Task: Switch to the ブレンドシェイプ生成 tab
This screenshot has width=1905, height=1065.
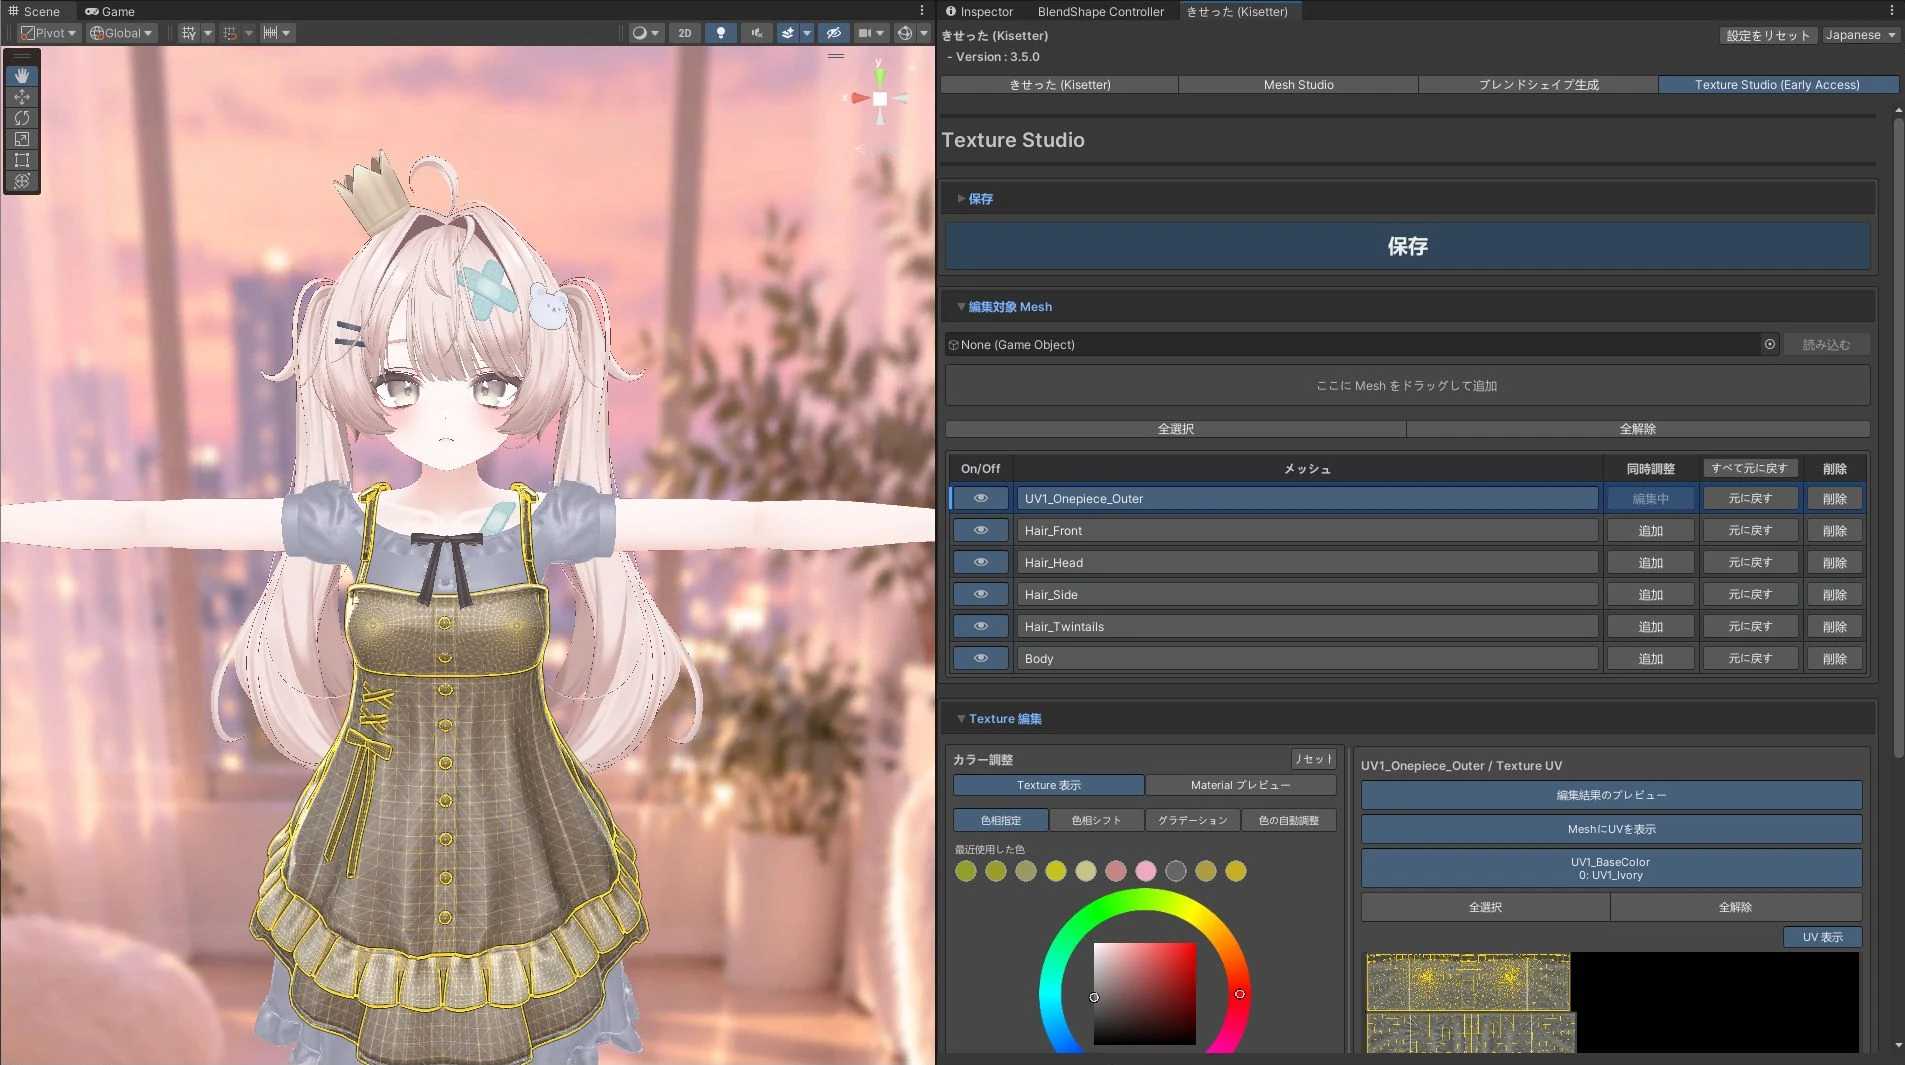Action: click(1538, 85)
